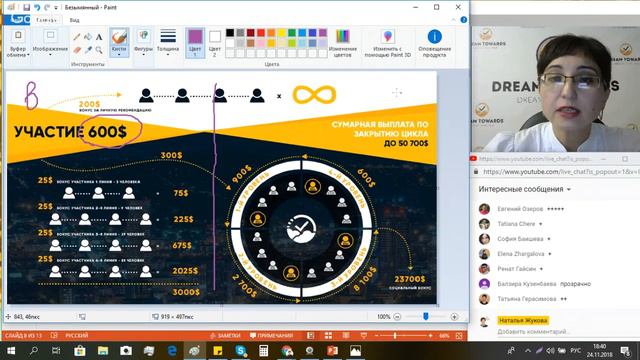Screen dimensions: 640x360
Task: Click zoom in plus button in Paint
Action: click(454, 317)
